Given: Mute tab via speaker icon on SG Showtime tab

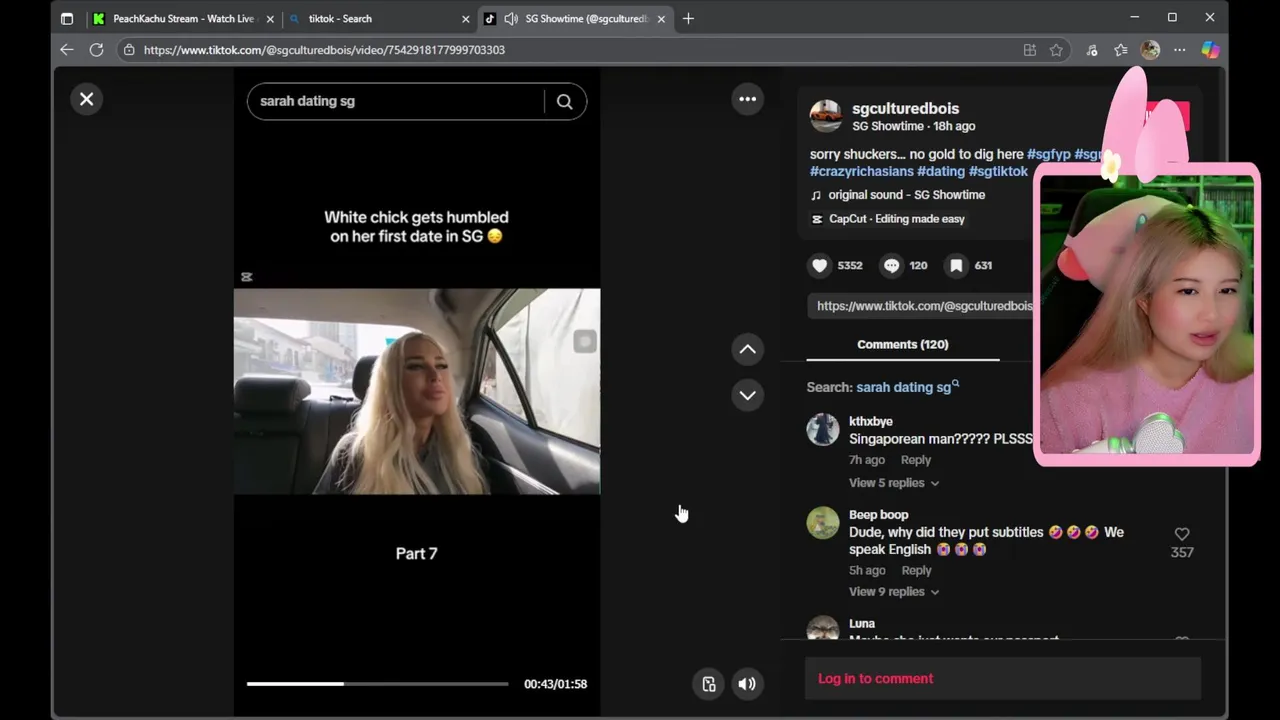Looking at the screenshot, I should tap(511, 18).
